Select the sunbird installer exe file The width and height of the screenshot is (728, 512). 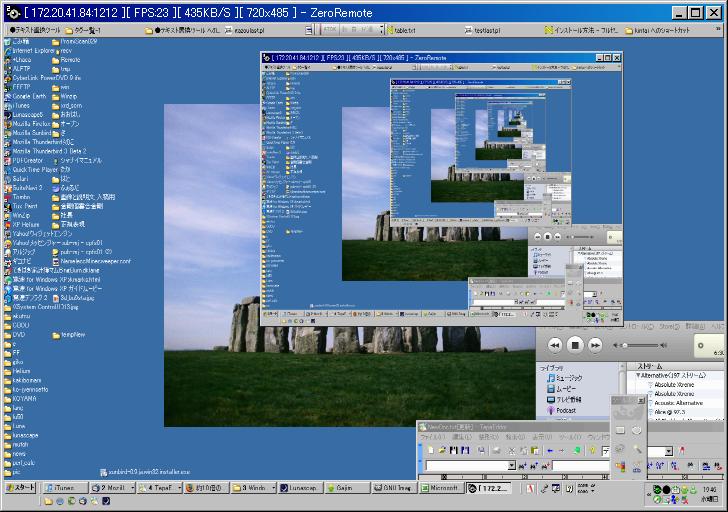click(x=145, y=472)
